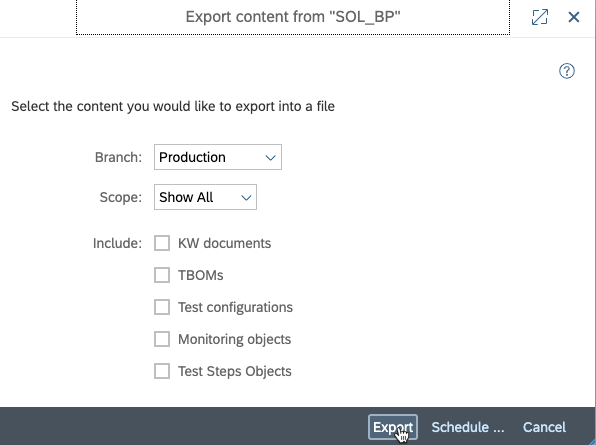
Task: Open the Scope dropdown arrow
Action: [x=246, y=197]
